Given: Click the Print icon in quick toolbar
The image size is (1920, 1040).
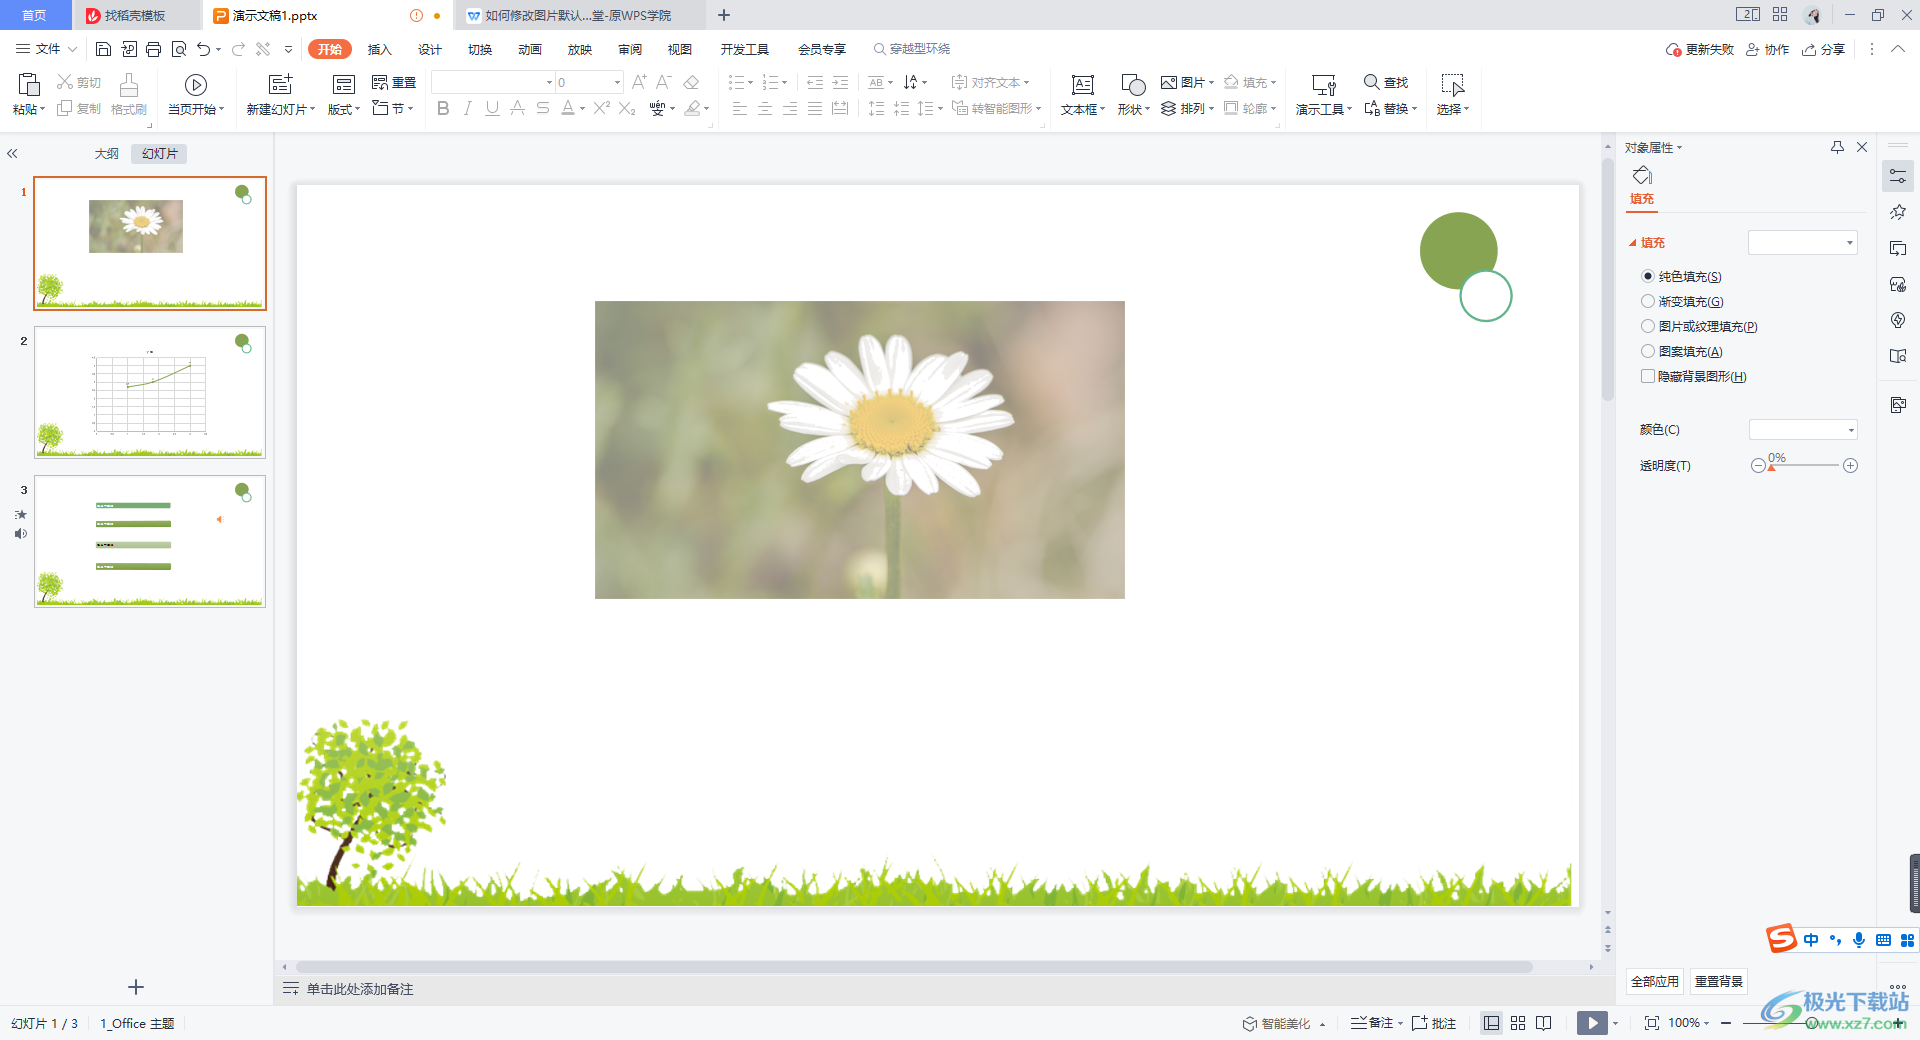Looking at the screenshot, I should 153,49.
